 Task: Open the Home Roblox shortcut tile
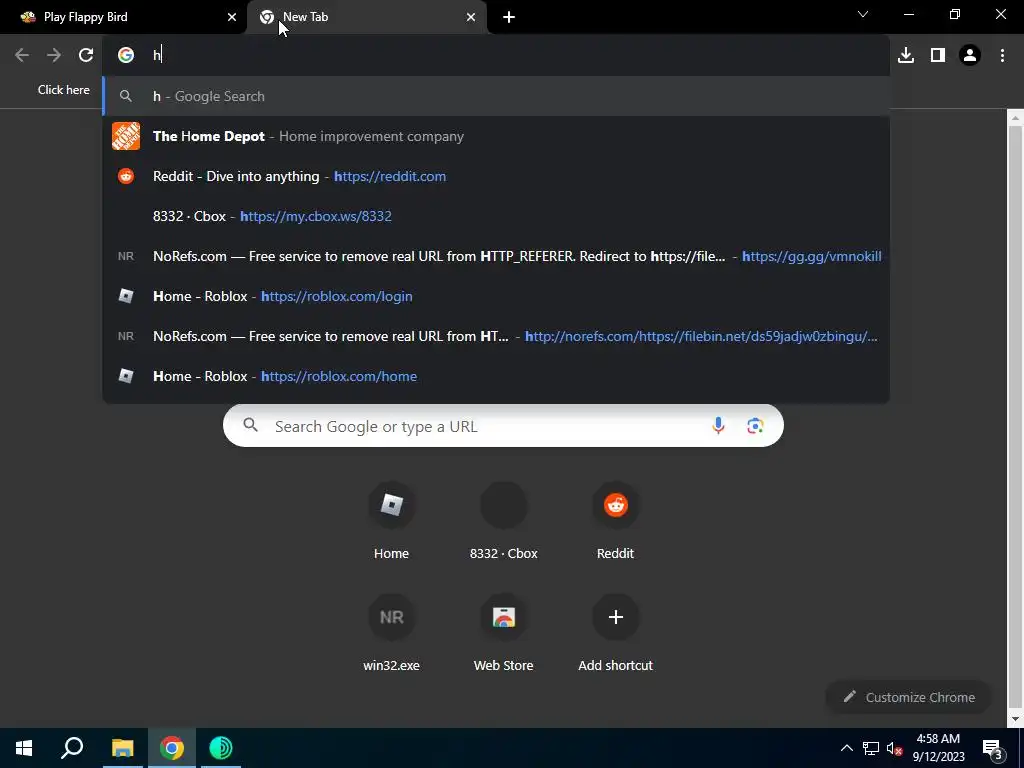(391, 522)
